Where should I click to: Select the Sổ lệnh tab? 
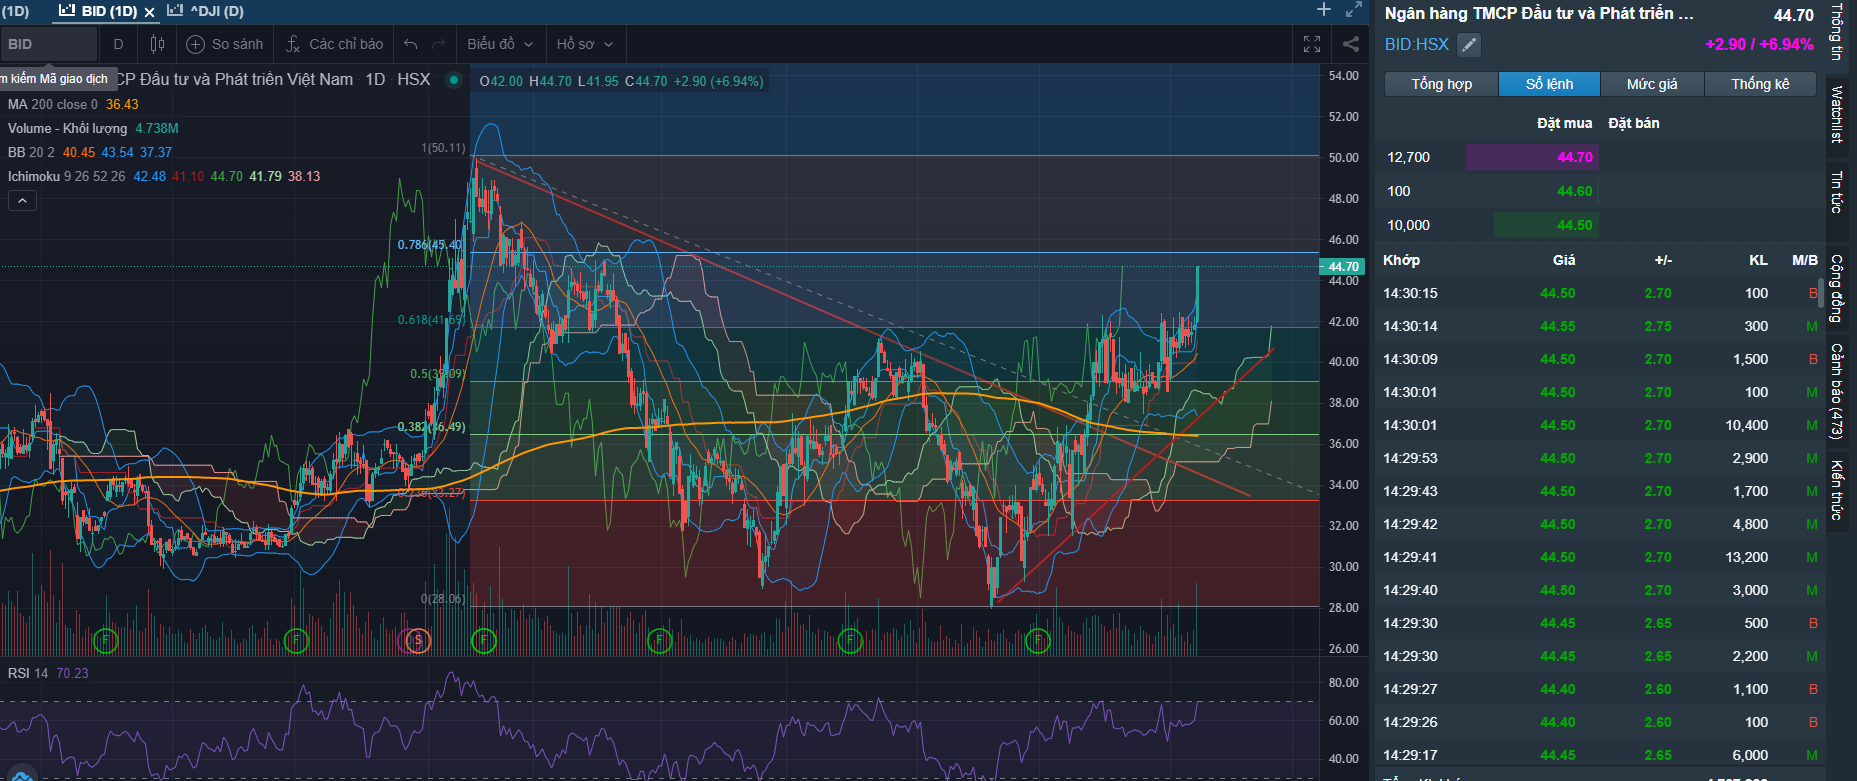click(1549, 84)
